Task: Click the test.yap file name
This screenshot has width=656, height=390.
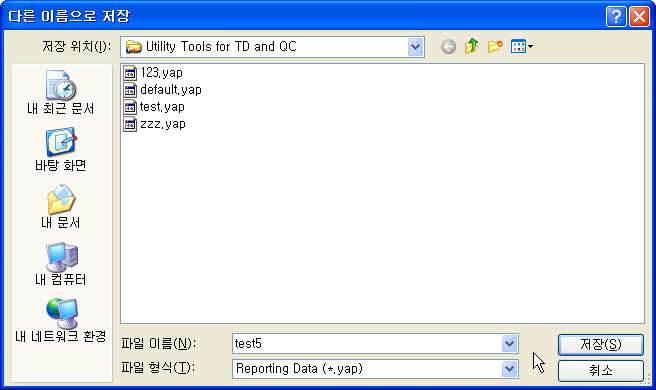Action: pos(162,107)
